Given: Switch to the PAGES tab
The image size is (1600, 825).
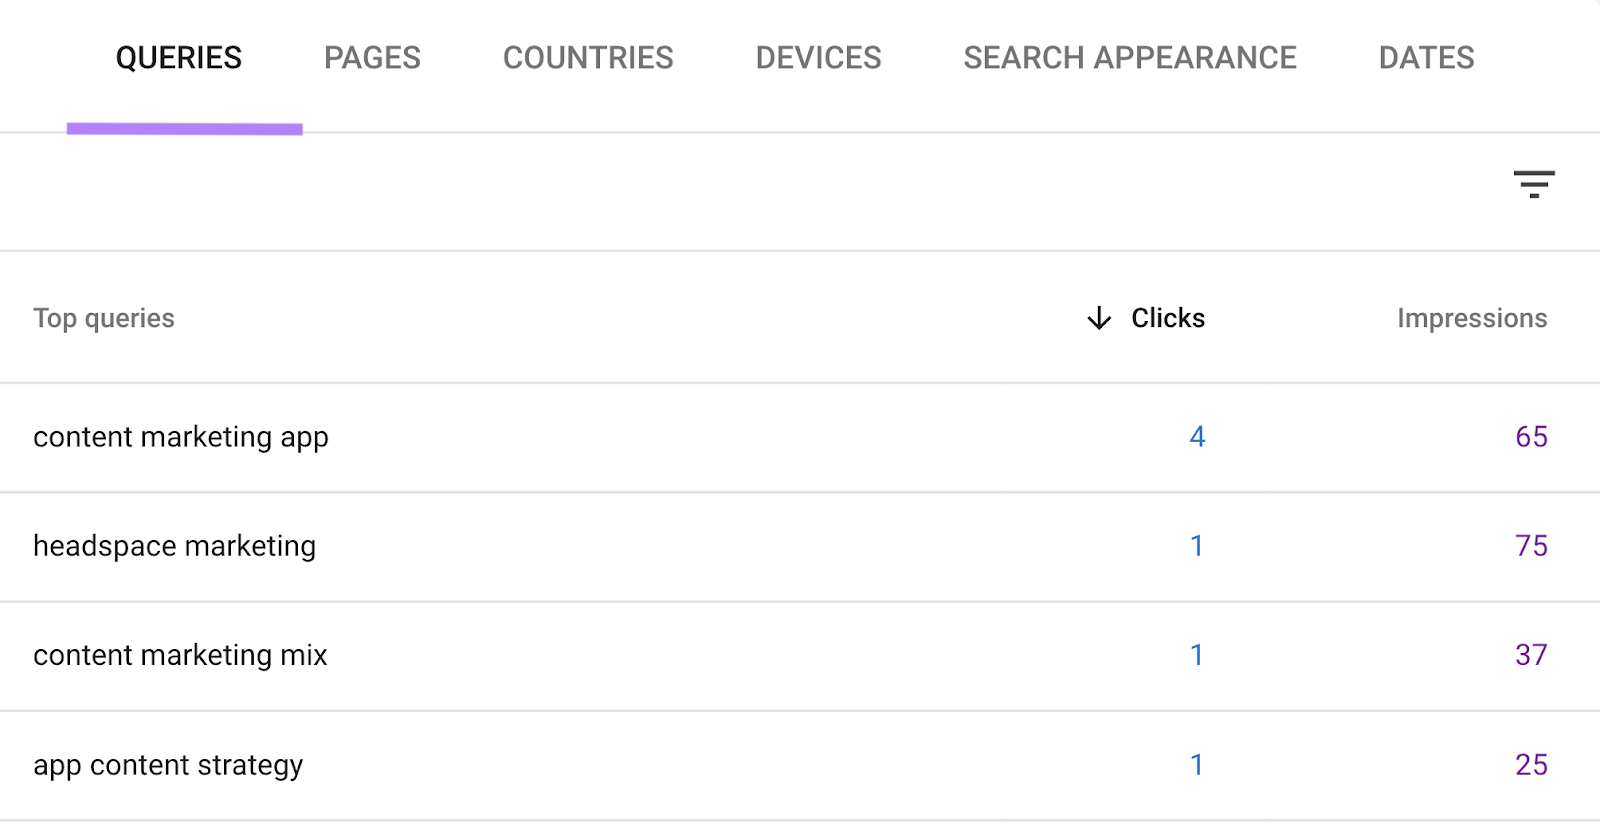Looking at the screenshot, I should [x=372, y=57].
